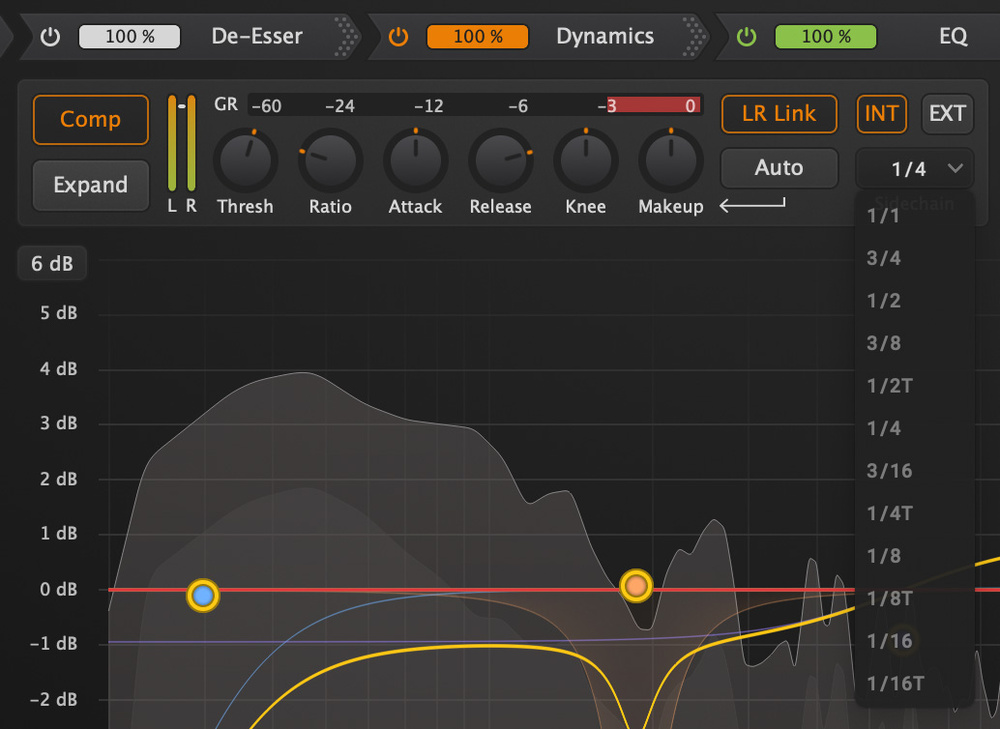
Task: Click the Ratio knob
Action: pos(330,159)
